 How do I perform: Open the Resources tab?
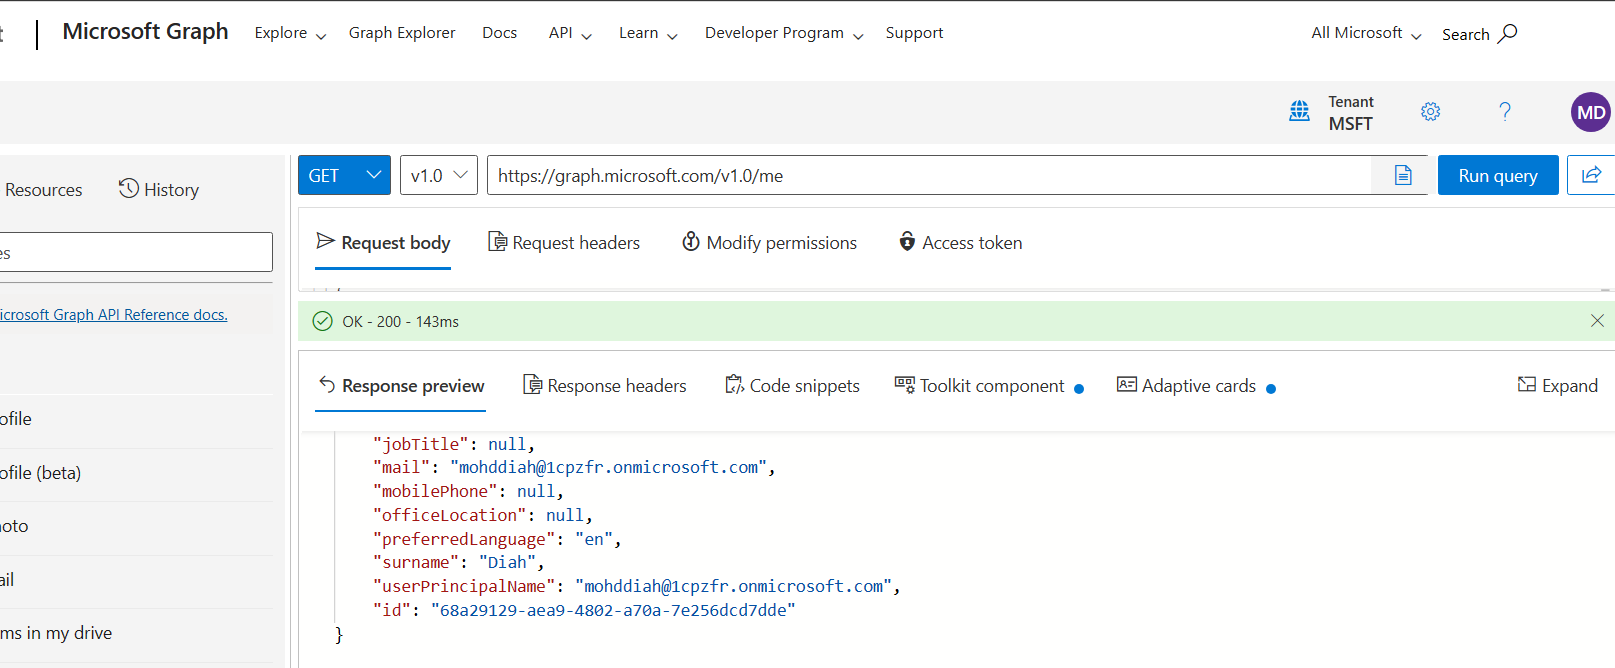[43, 190]
